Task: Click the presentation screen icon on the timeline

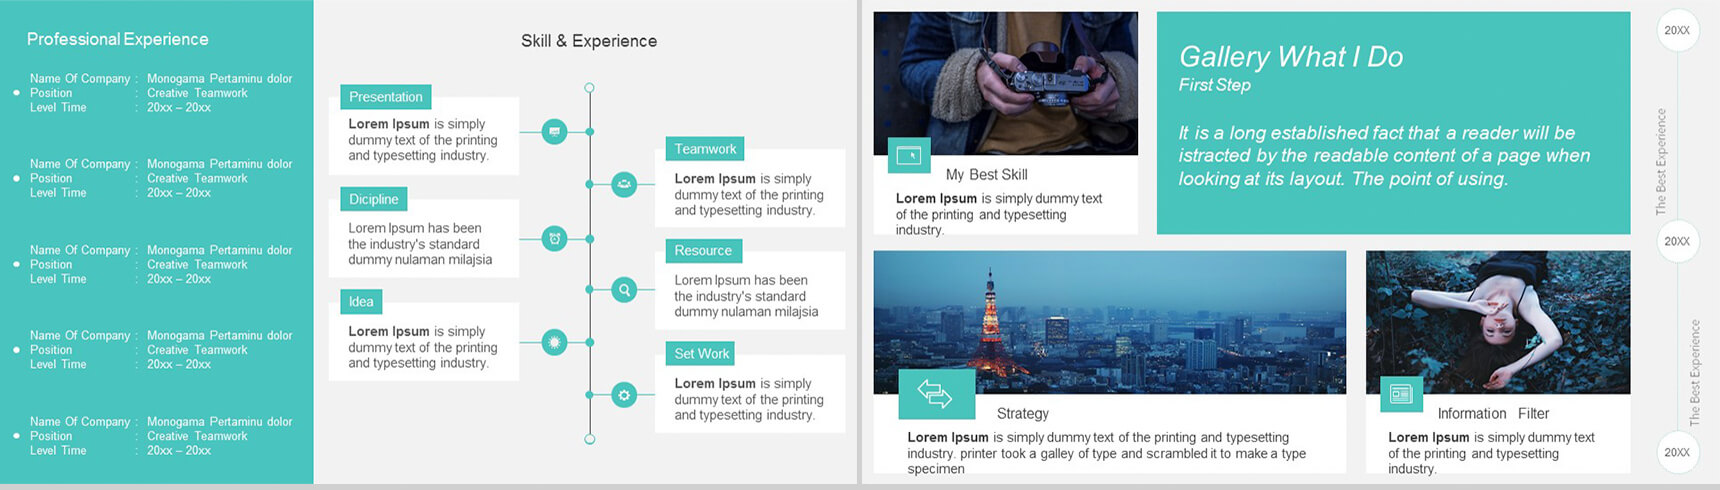Action: point(554,131)
